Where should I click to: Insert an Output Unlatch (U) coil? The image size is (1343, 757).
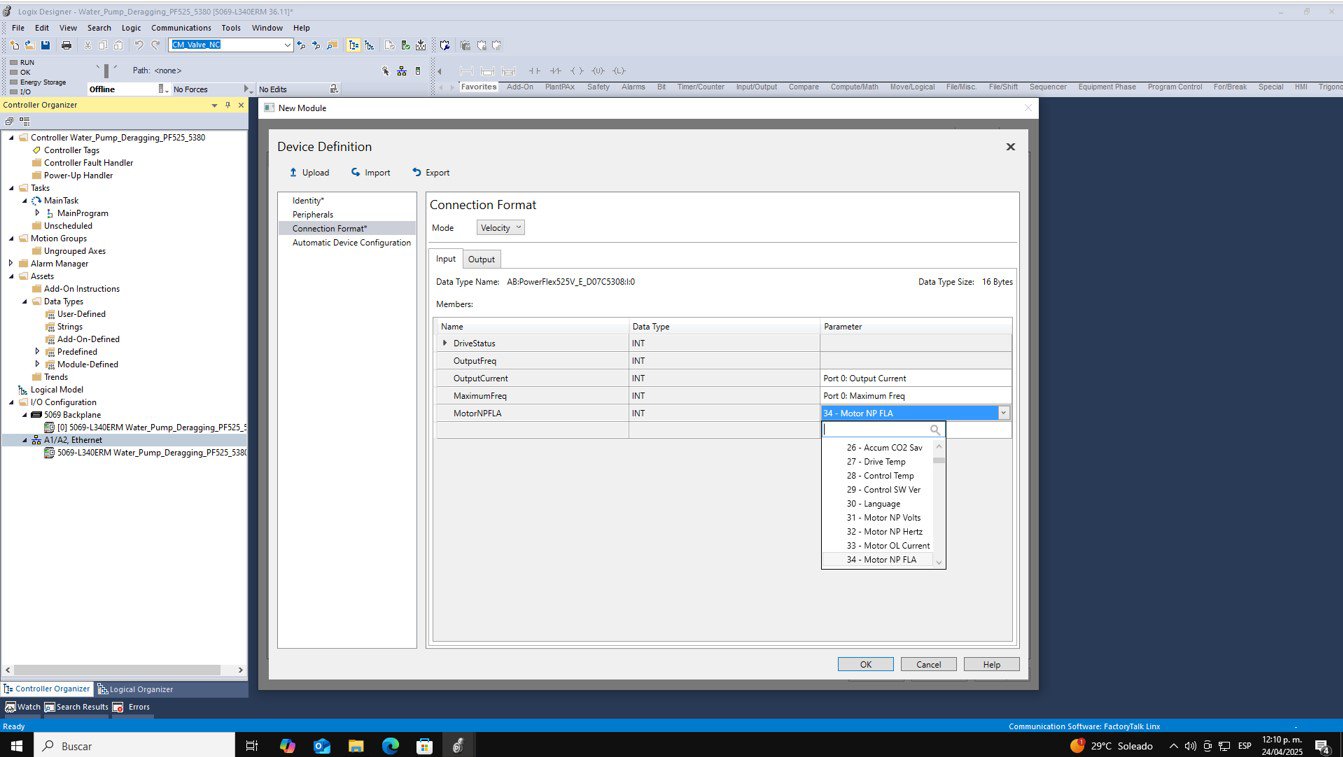tap(598, 71)
